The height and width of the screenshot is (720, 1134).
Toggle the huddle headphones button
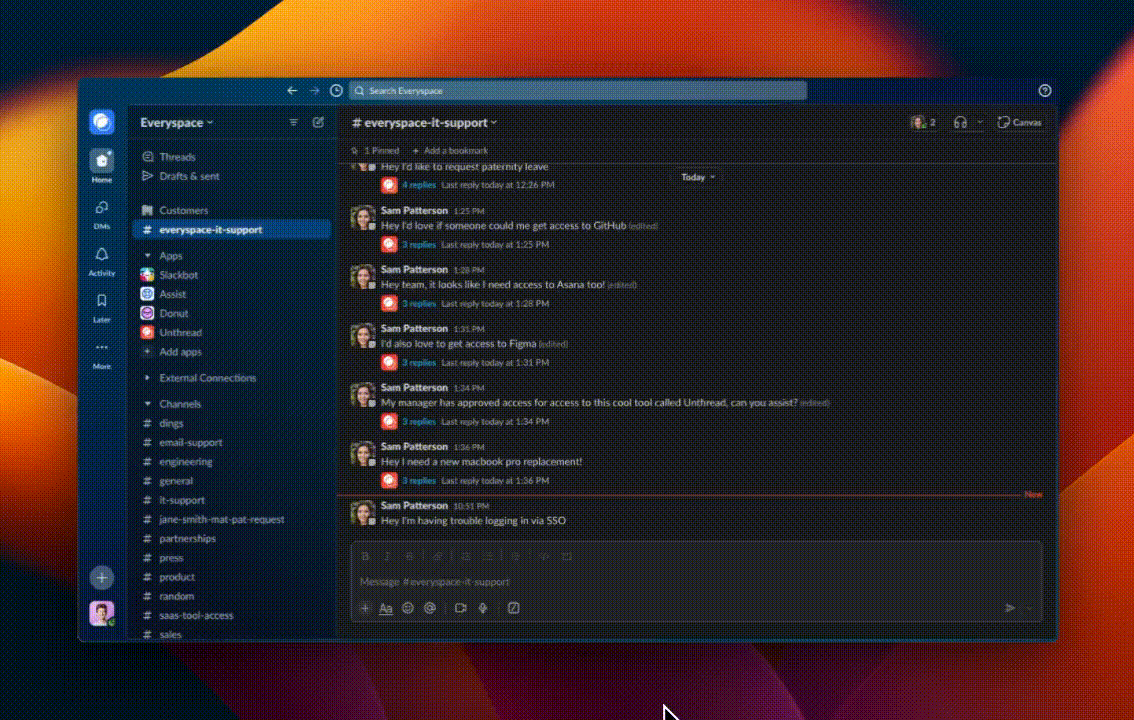click(x=960, y=122)
